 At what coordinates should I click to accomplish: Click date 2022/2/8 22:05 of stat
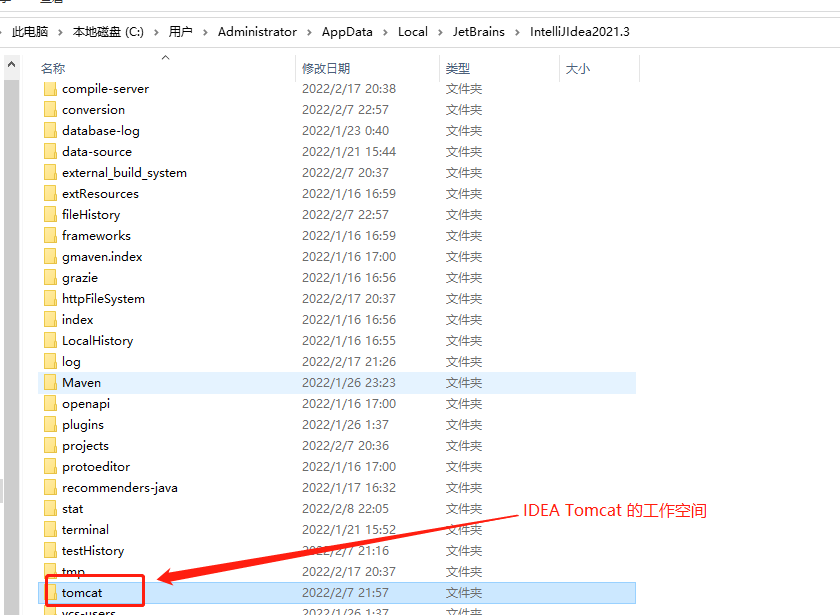345,508
